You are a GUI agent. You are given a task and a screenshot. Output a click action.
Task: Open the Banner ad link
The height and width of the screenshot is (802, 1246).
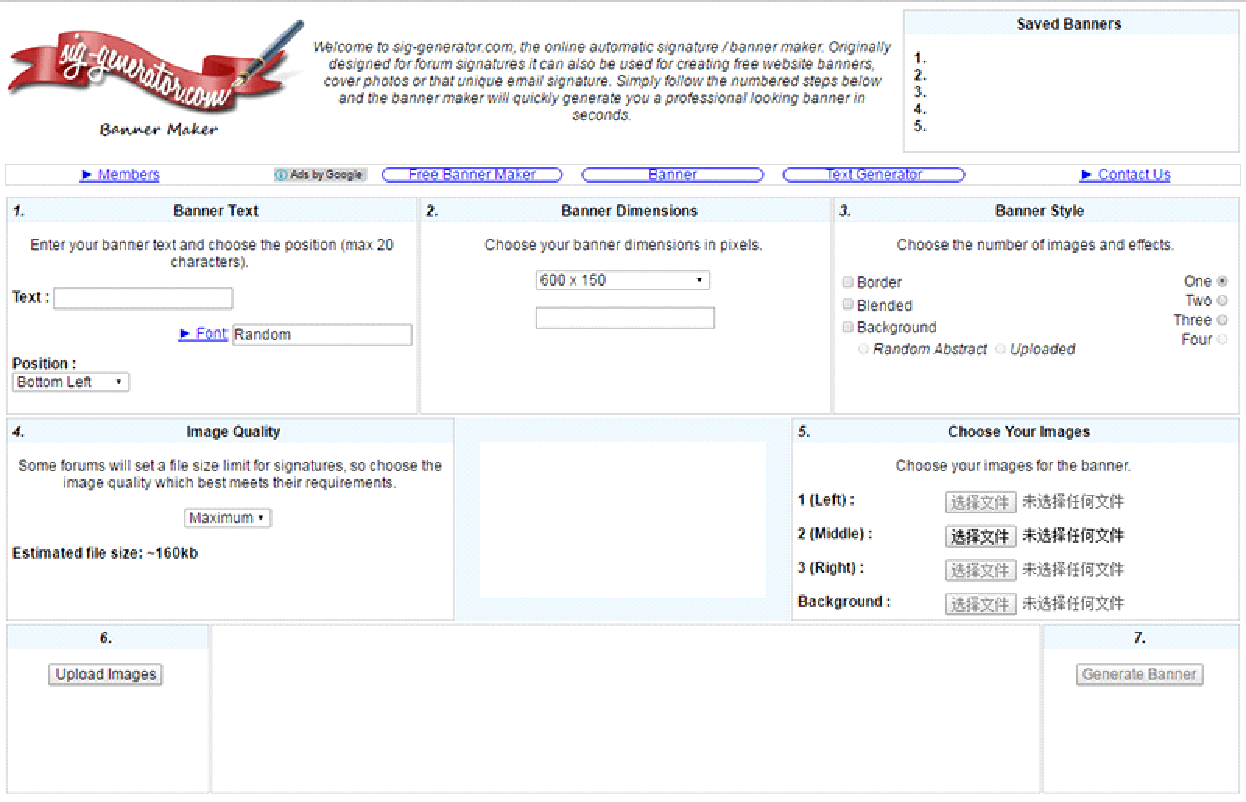(x=672, y=174)
